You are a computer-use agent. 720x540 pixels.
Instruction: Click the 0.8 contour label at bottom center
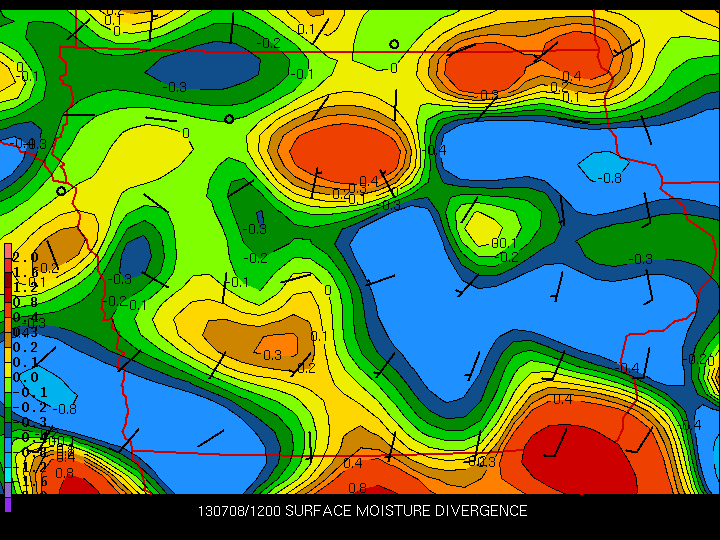coord(357,489)
